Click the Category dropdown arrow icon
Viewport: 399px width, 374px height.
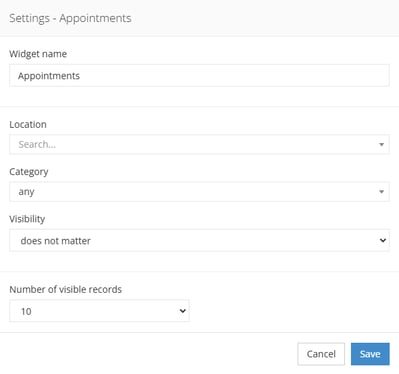tap(381, 192)
